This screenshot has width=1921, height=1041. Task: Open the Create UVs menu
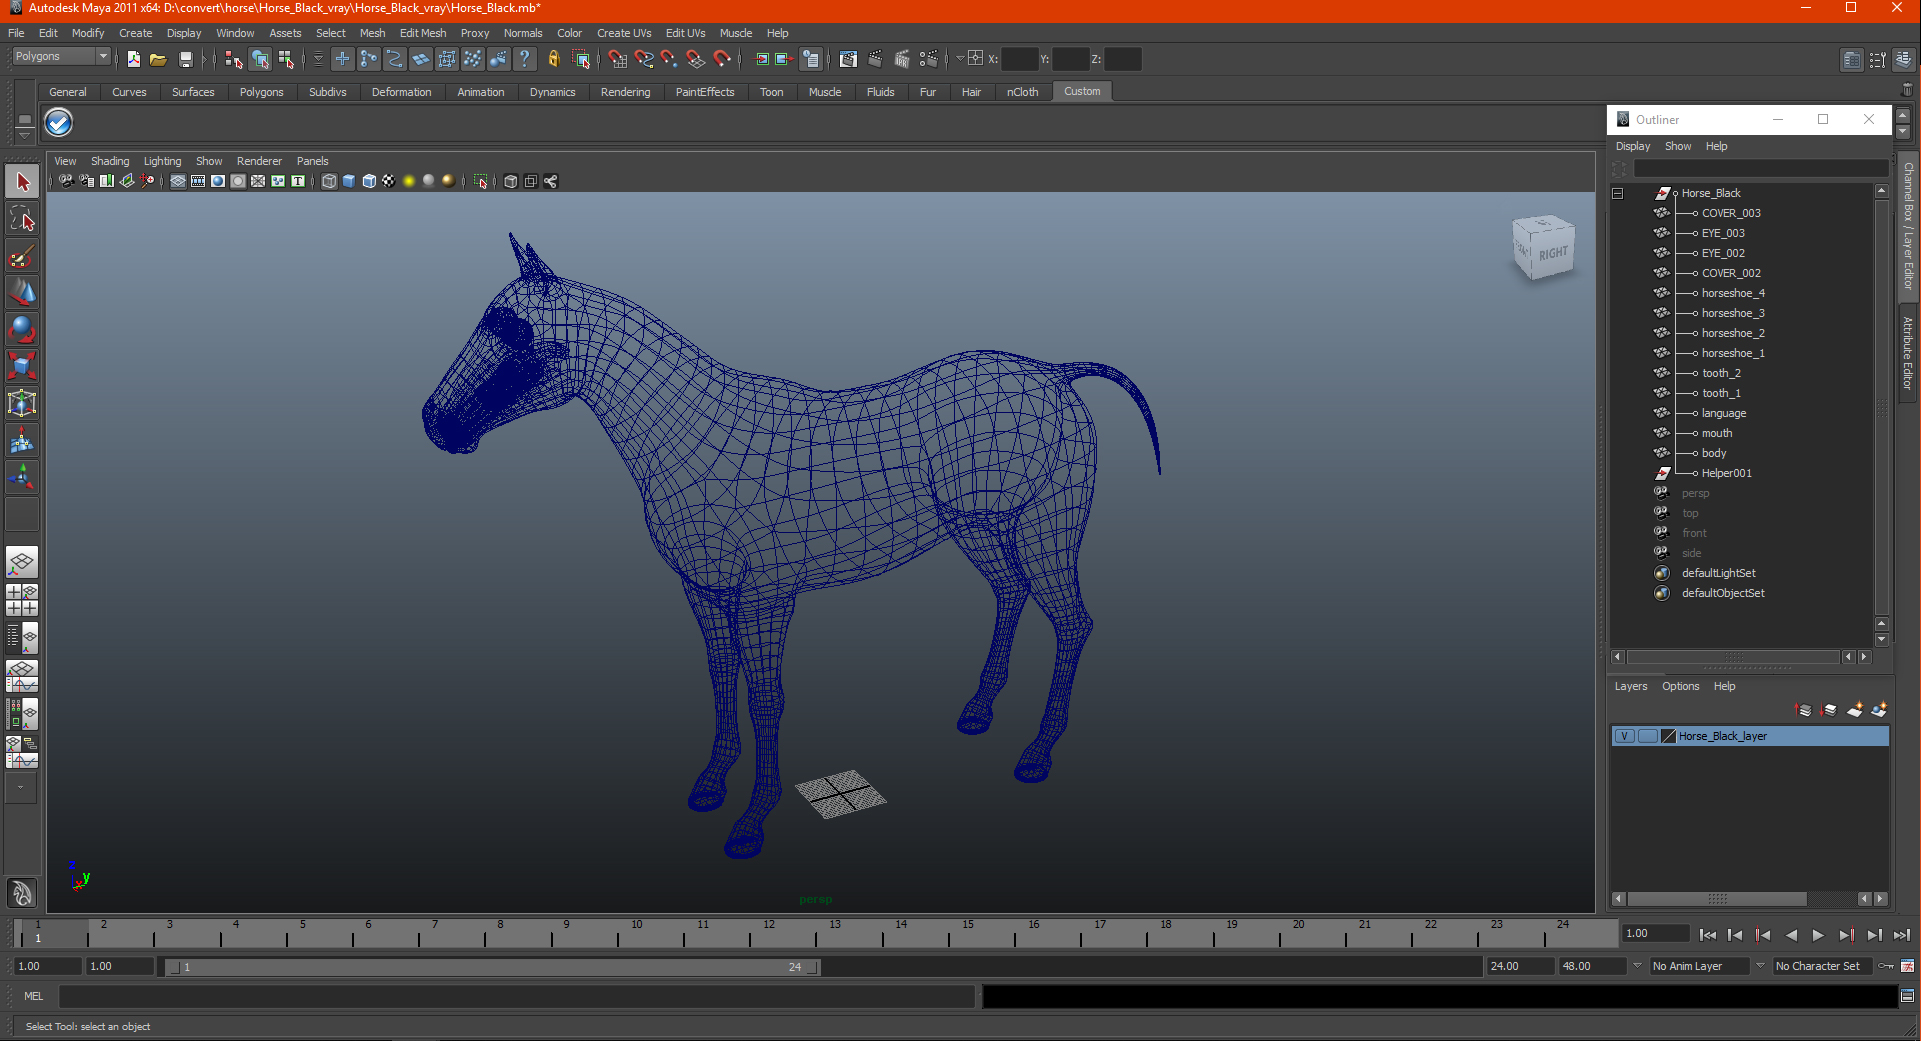pyautogui.click(x=624, y=33)
